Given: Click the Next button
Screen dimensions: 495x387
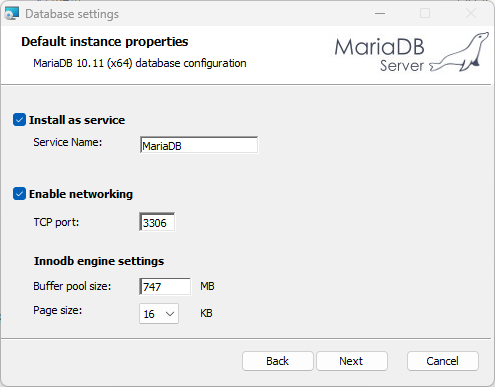Looking at the screenshot, I should [352, 361].
